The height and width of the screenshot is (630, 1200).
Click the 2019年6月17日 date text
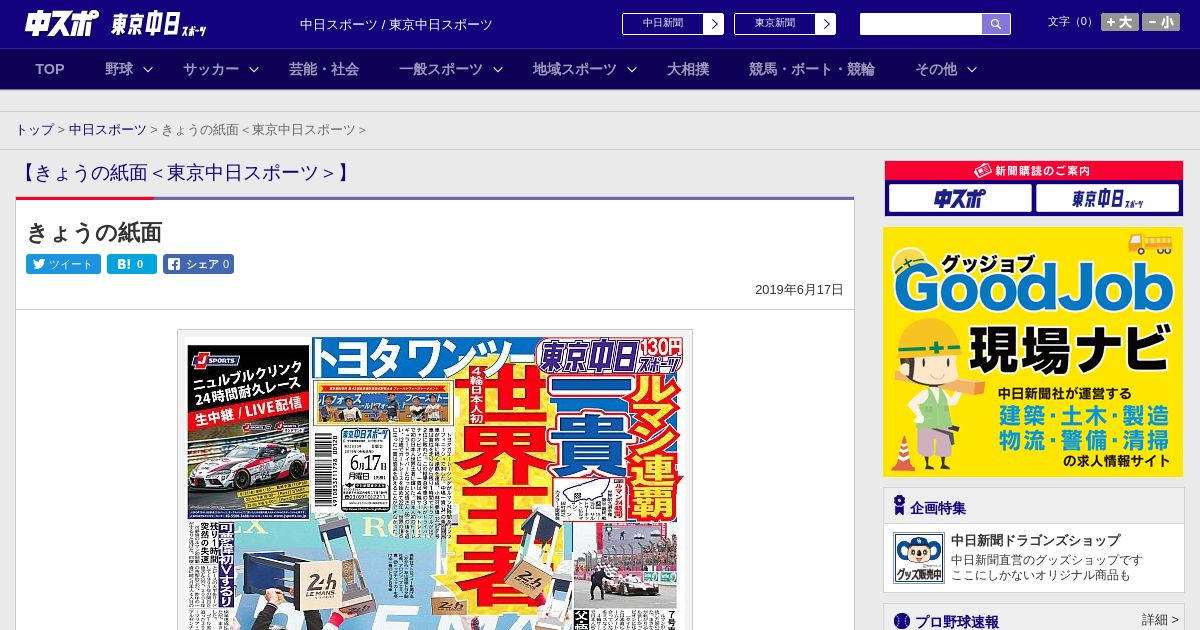point(799,290)
